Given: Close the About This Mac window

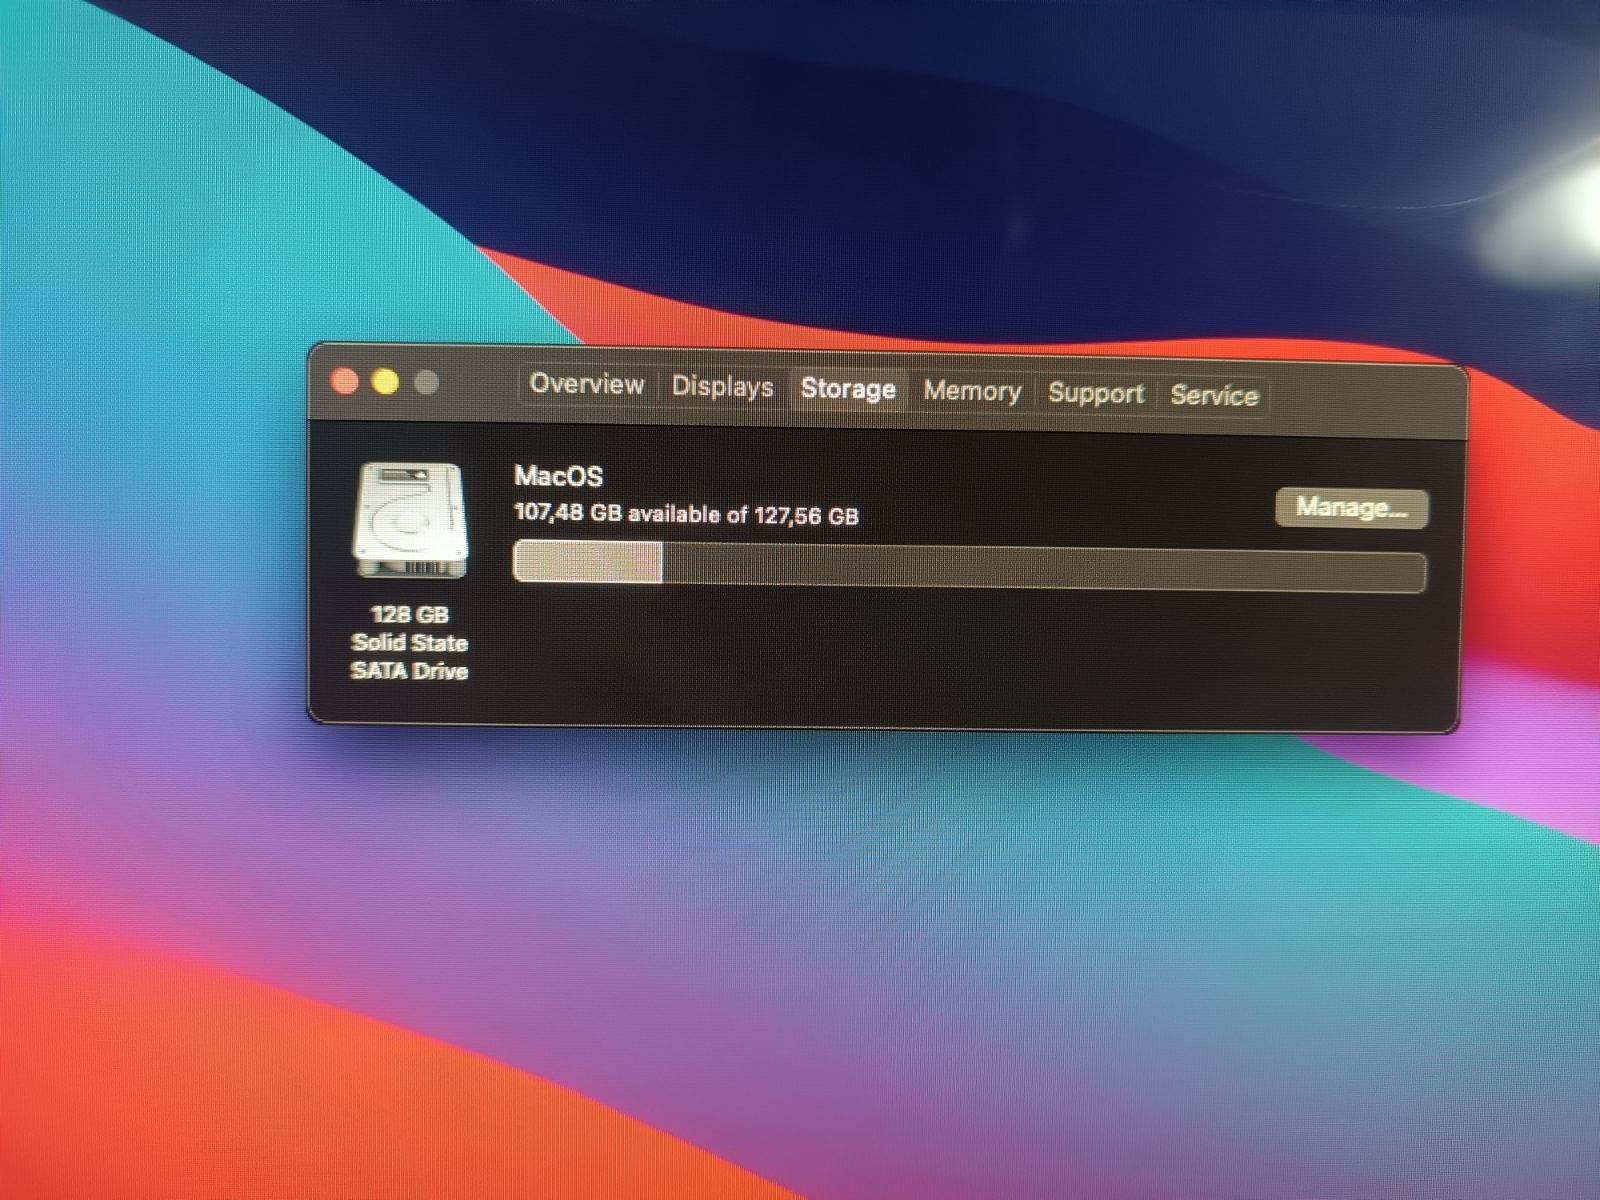Looking at the screenshot, I should pyautogui.click(x=345, y=381).
